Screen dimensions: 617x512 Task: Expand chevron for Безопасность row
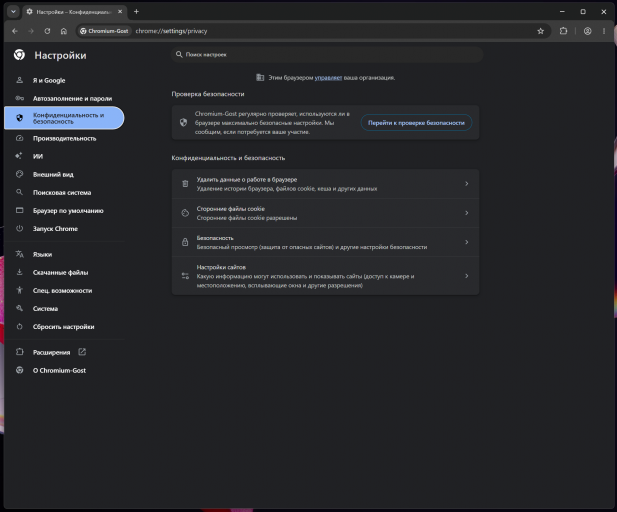[467, 242]
